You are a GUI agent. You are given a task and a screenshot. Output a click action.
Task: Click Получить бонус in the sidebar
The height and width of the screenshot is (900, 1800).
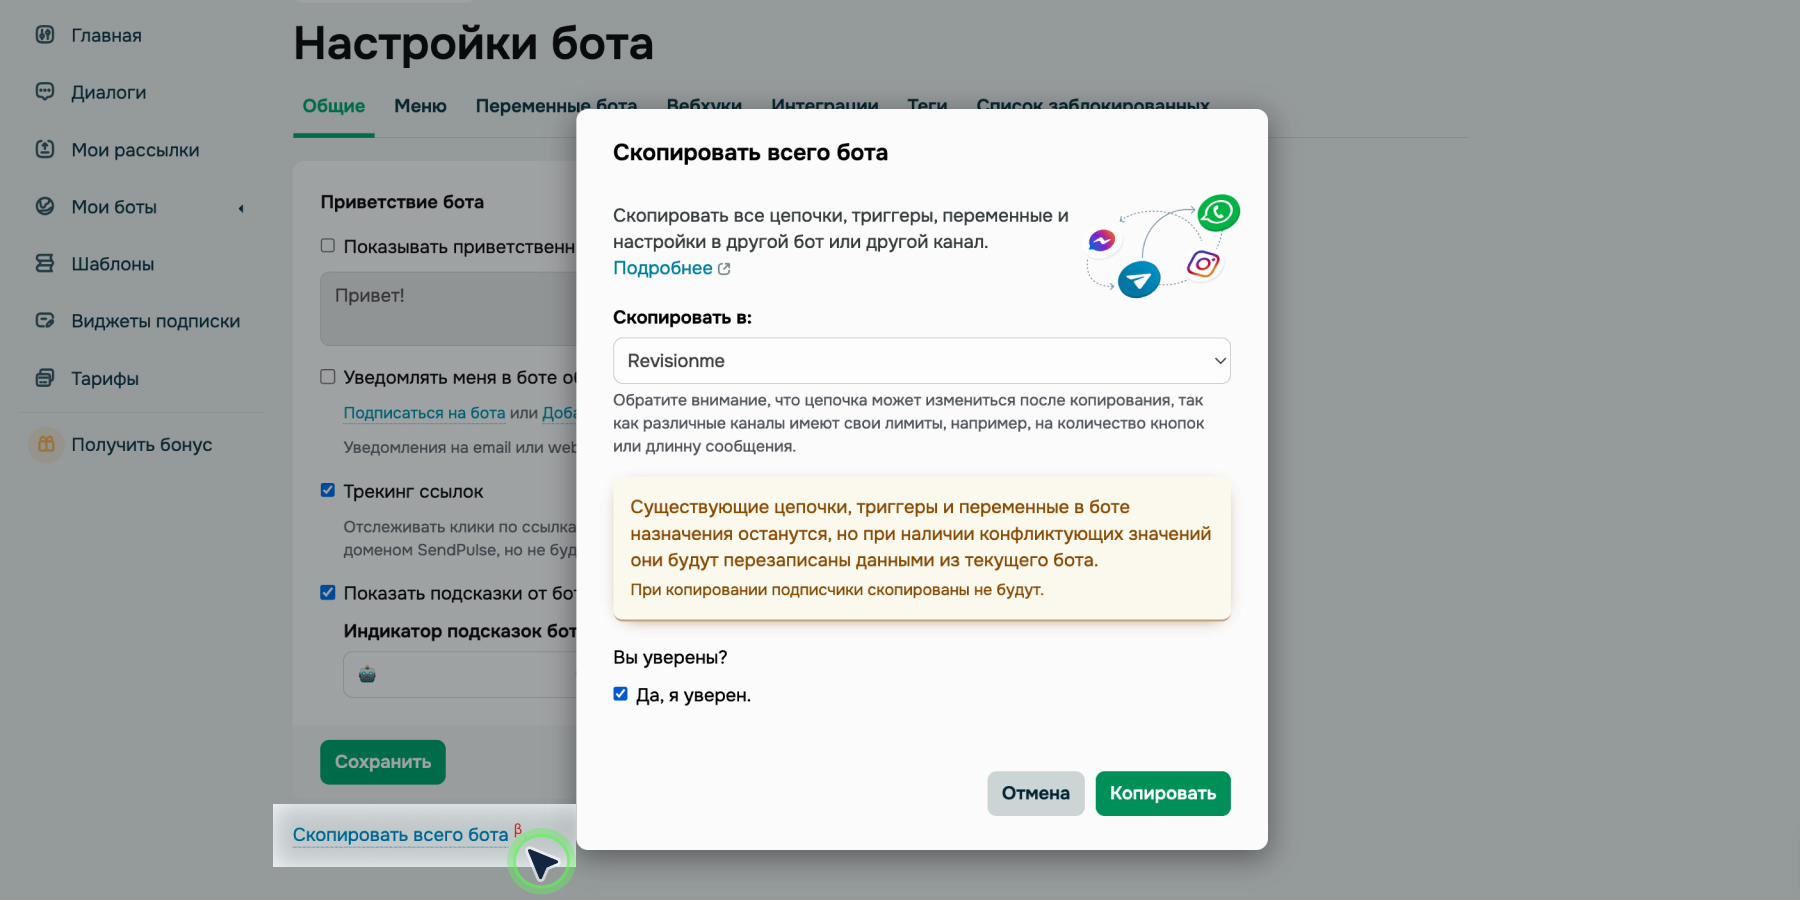(x=141, y=444)
